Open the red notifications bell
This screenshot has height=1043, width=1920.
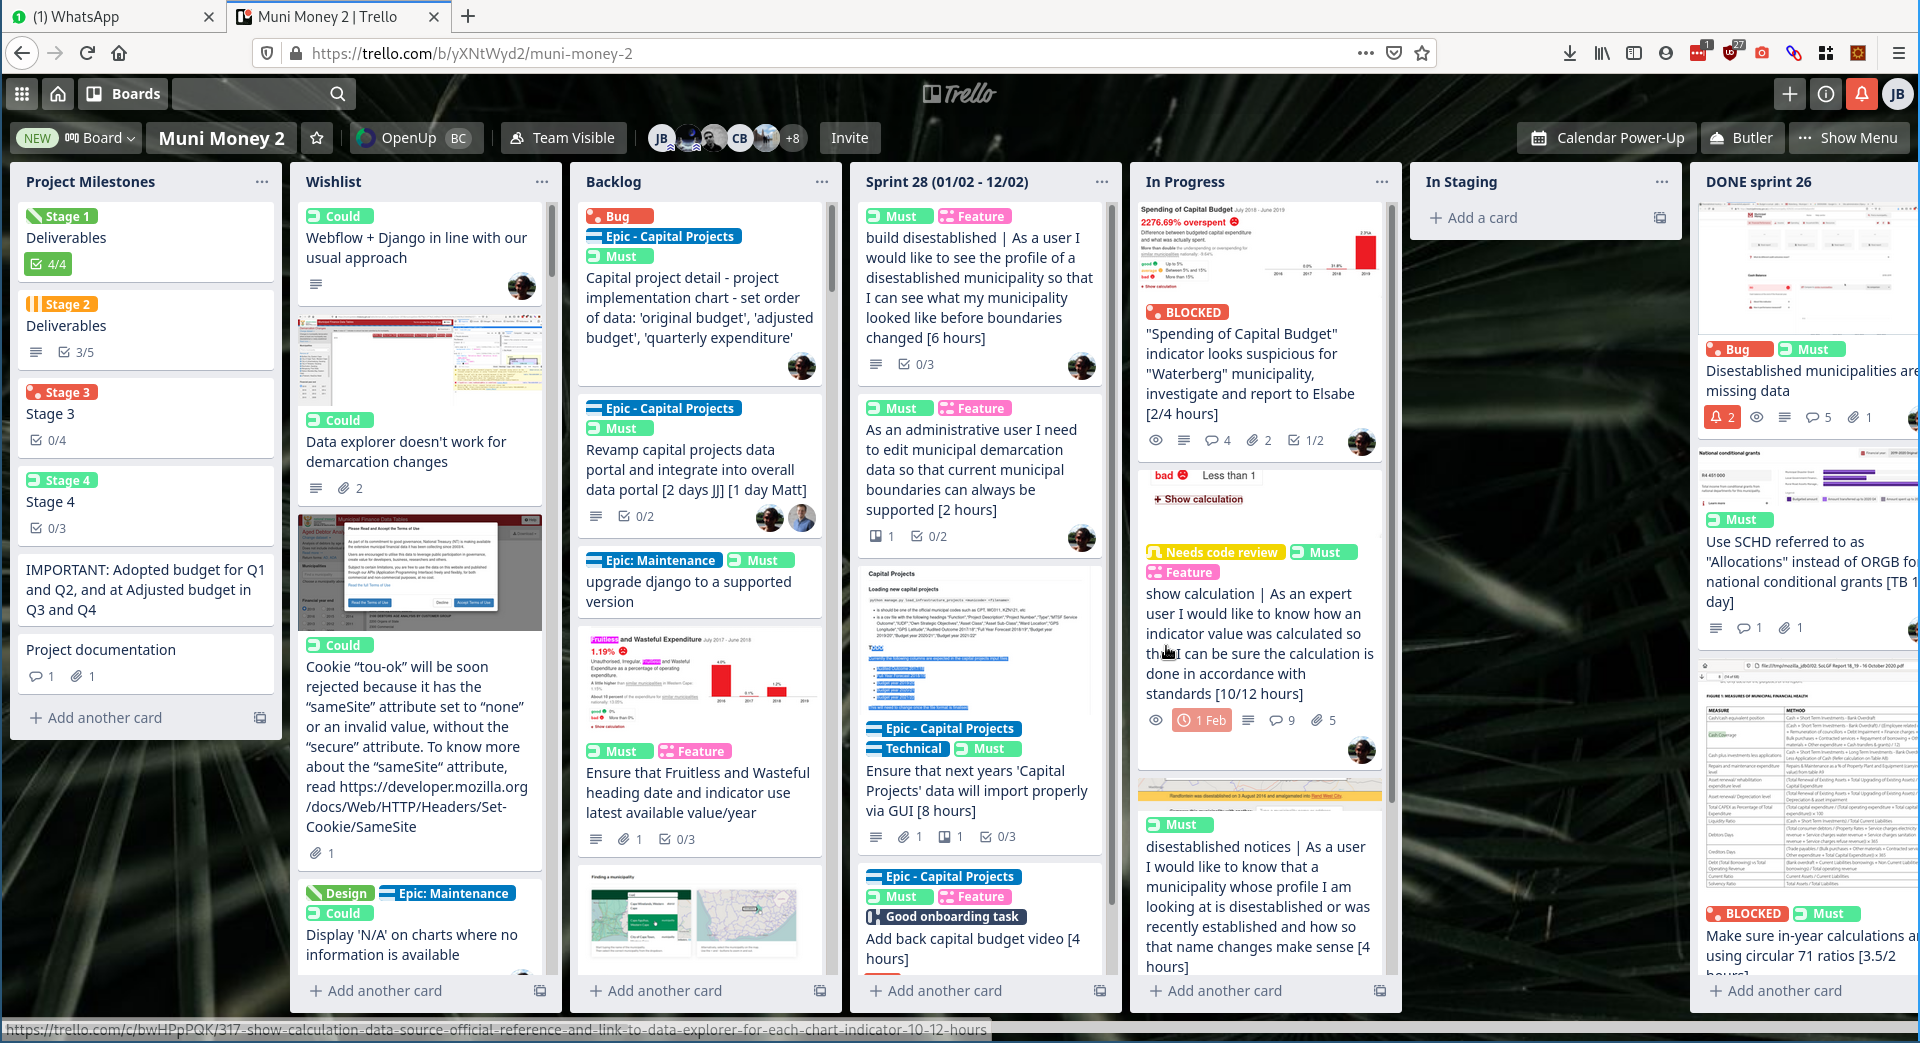1862,94
